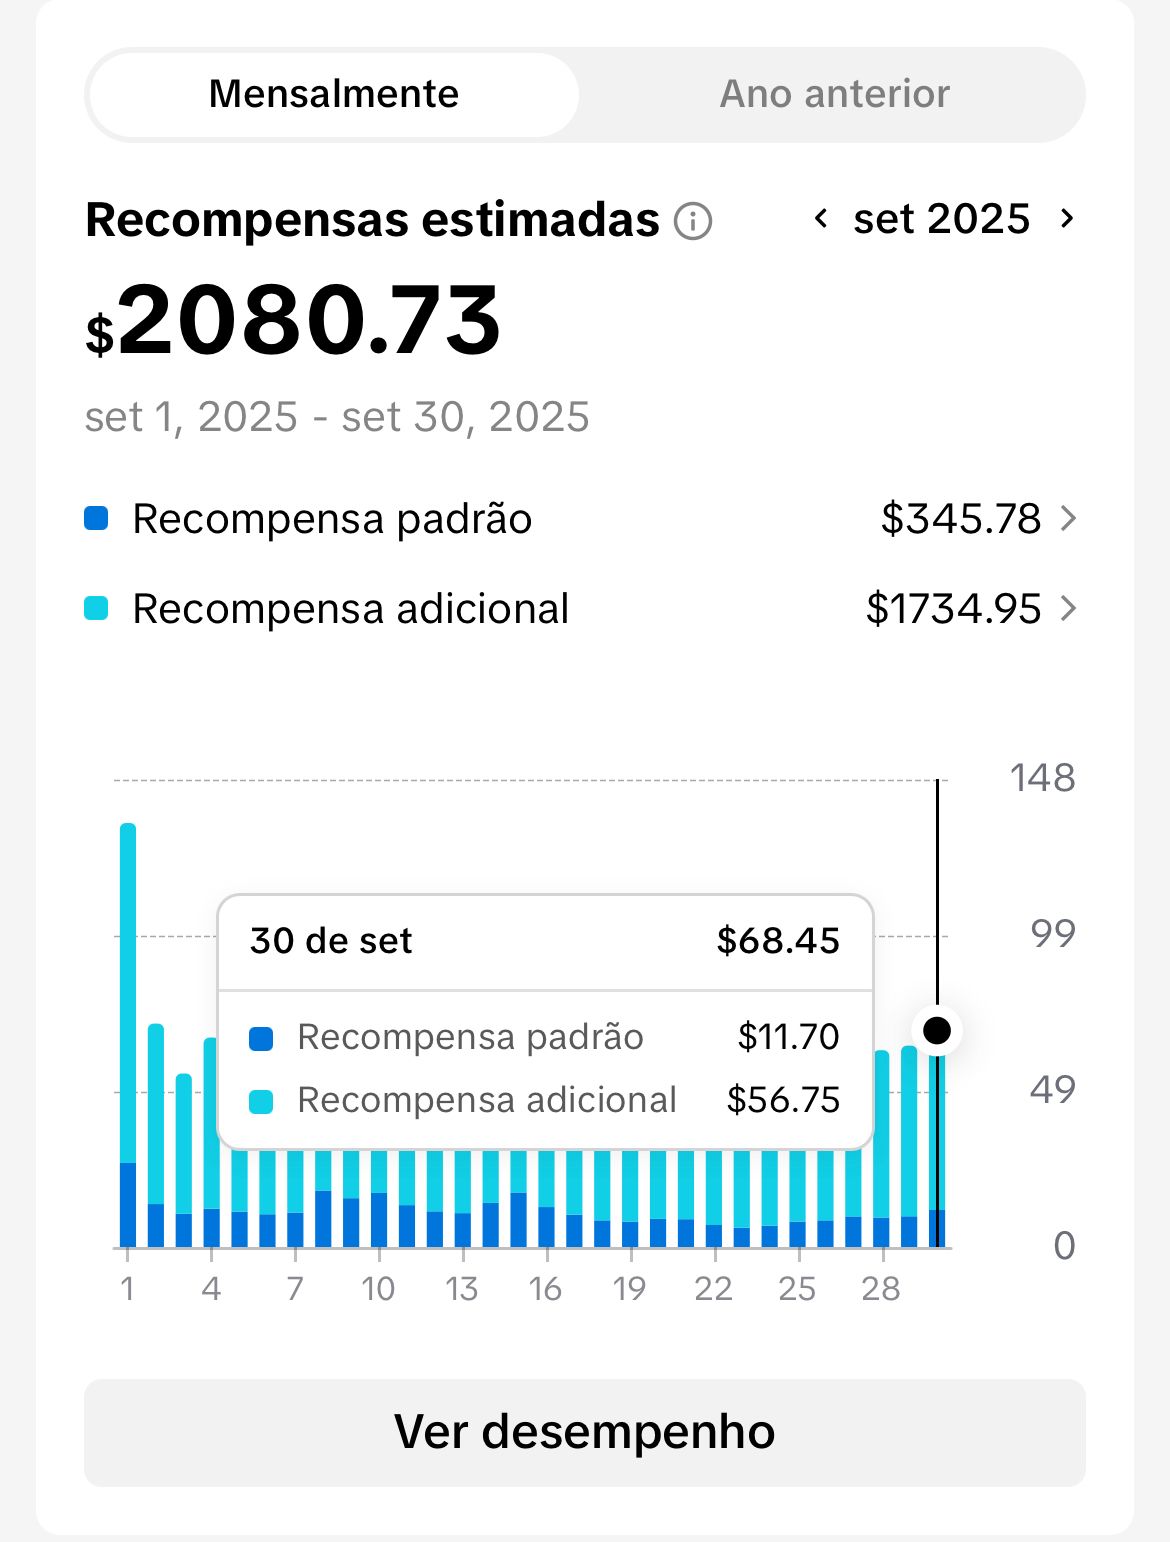The height and width of the screenshot is (1542, 1170).
Task: Click the Recompensa adicional row label
Action: [350, 609]
